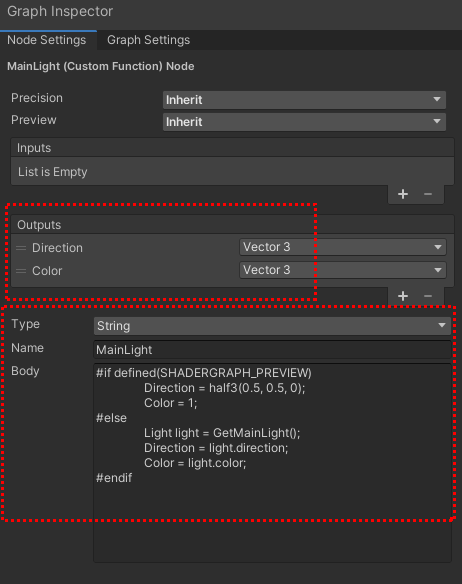Click the Outputs list header

(232, 225)
